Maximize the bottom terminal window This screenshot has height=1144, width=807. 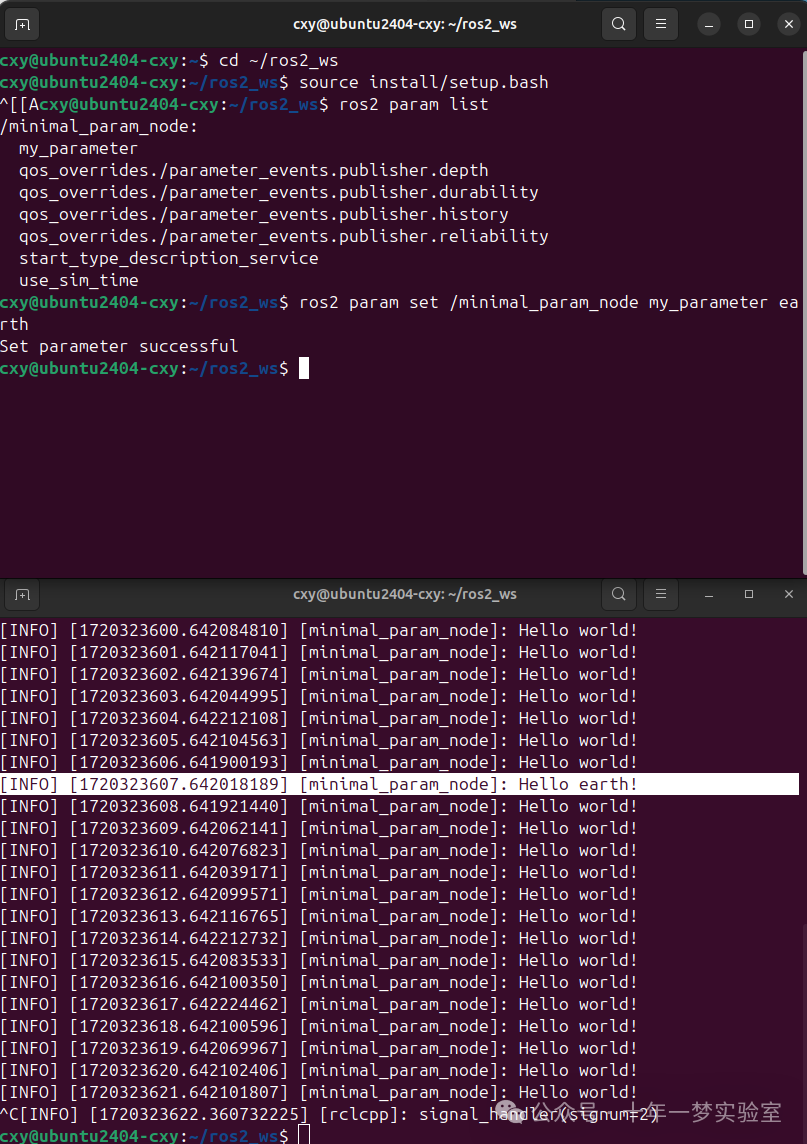tap(749, 595)
